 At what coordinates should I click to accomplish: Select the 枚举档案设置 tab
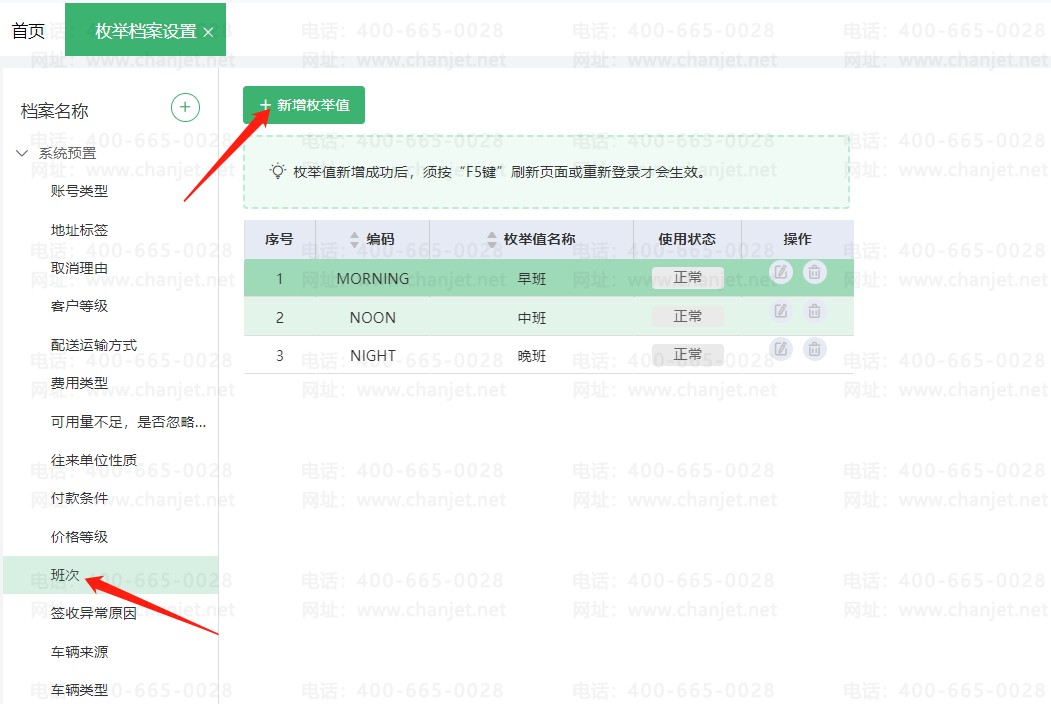[x=145, y=31]
